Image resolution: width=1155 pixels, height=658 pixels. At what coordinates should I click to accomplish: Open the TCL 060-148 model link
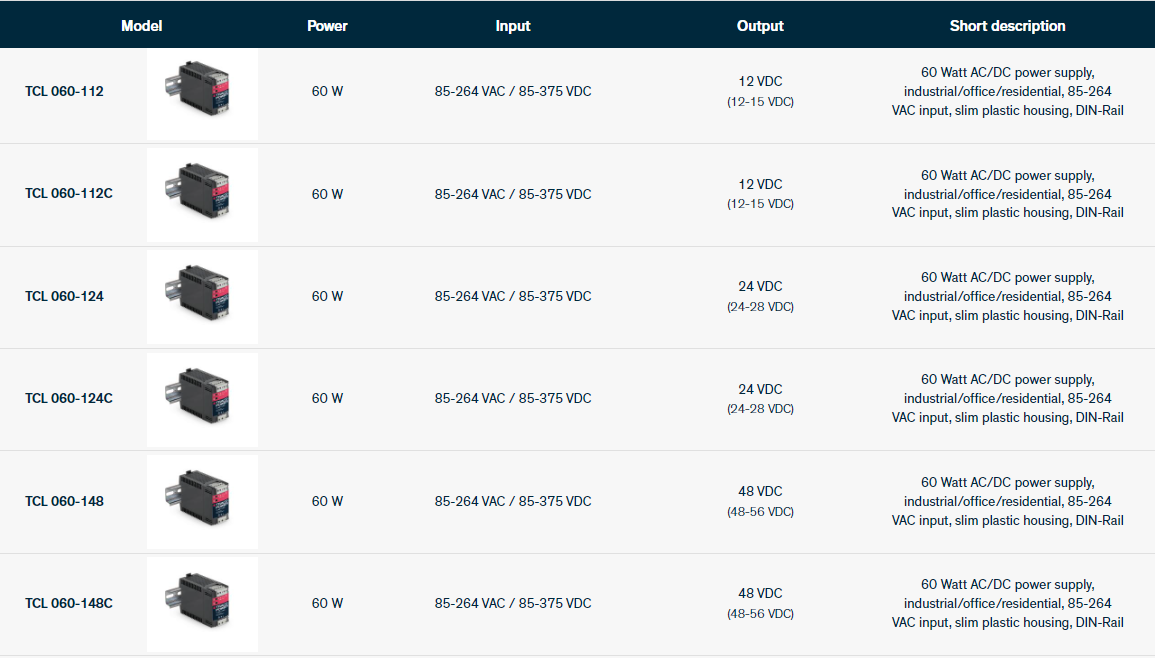click(64, 501)
